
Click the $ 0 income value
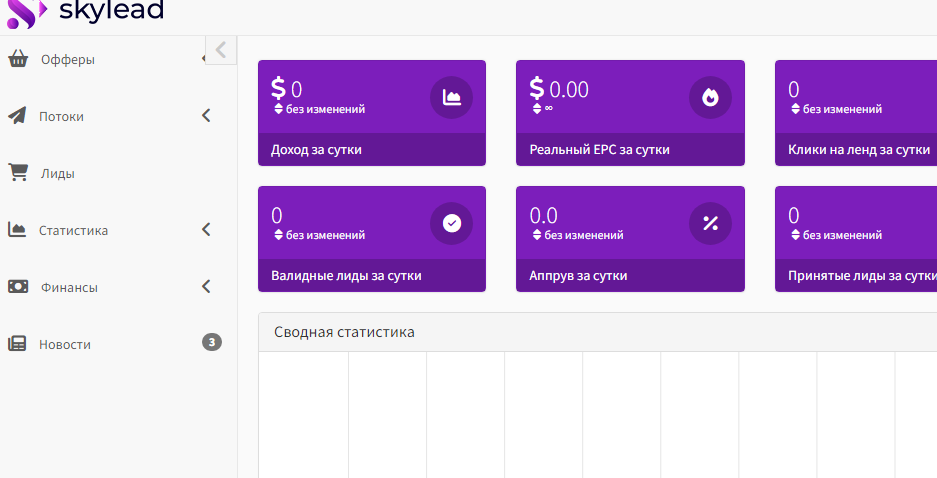[x=287, y=89]
